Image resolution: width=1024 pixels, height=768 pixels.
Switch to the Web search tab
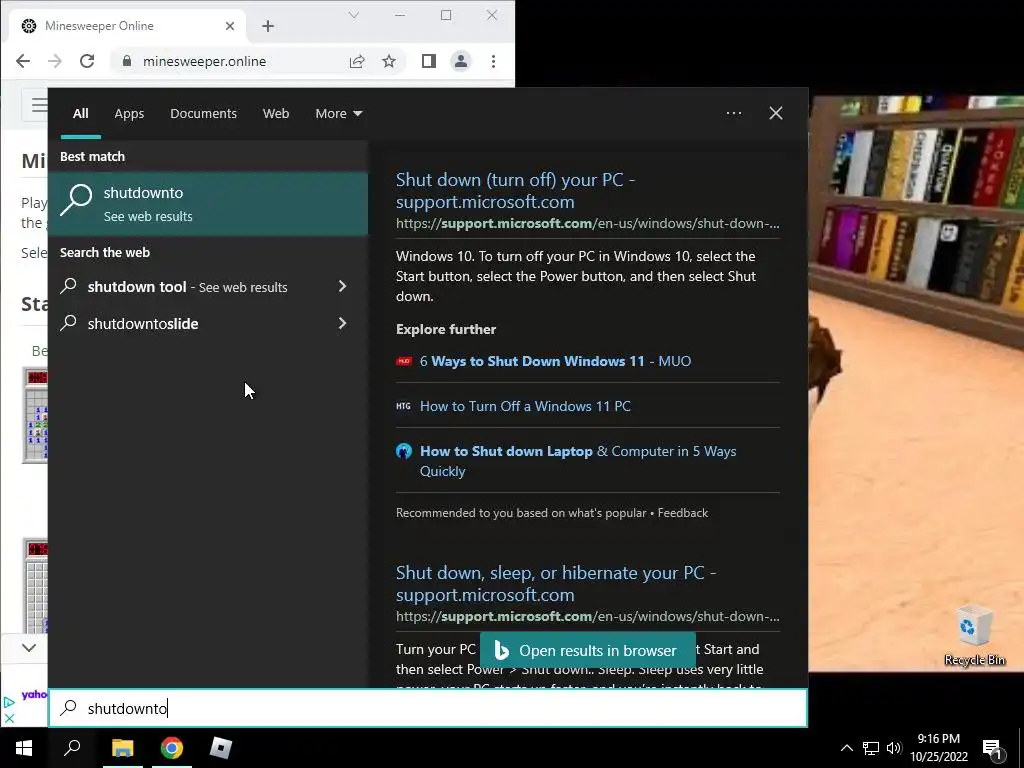pos(276,114)
